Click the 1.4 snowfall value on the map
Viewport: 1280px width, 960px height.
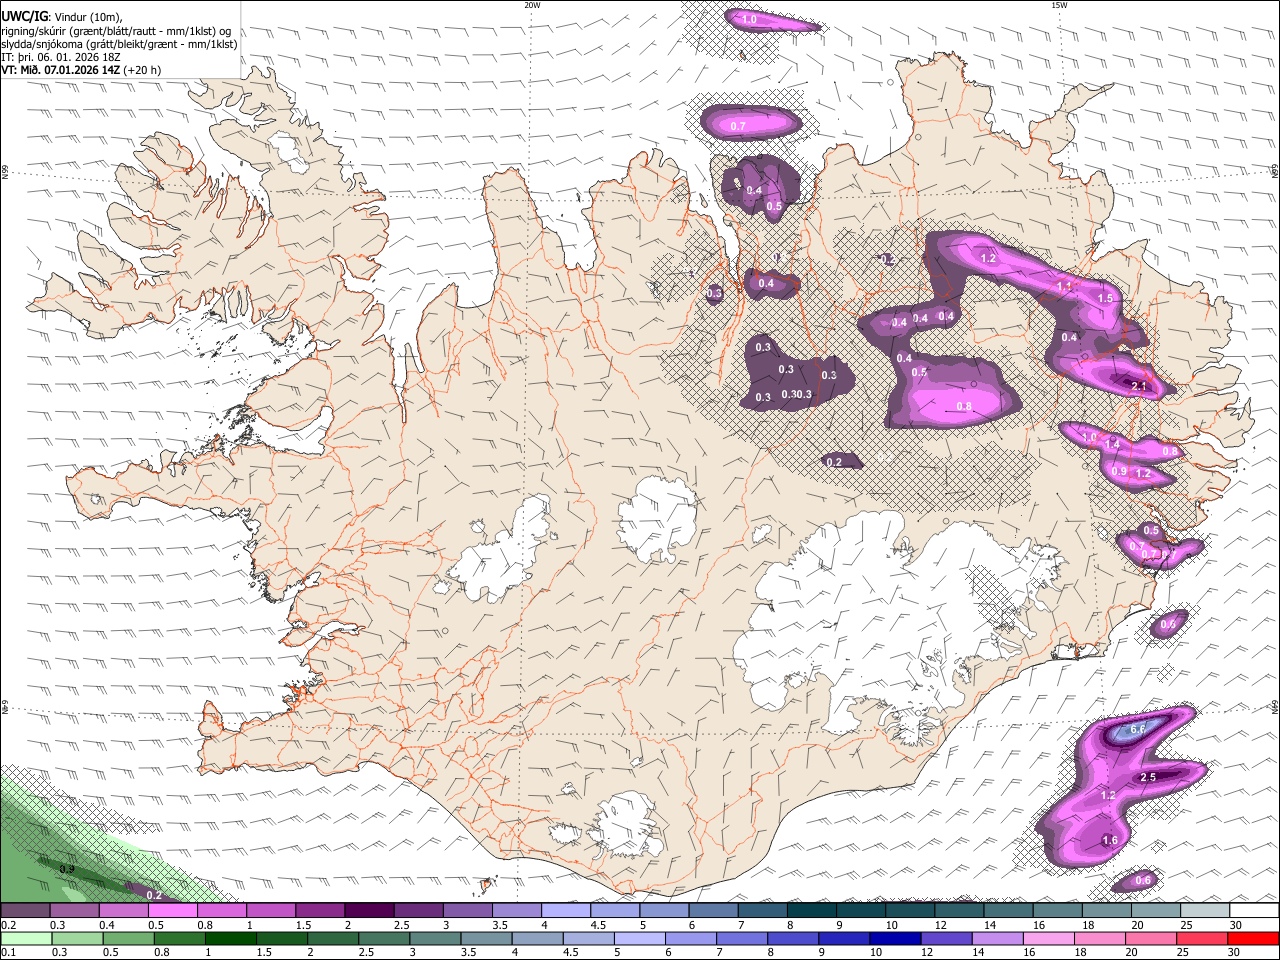[1112, 443]
